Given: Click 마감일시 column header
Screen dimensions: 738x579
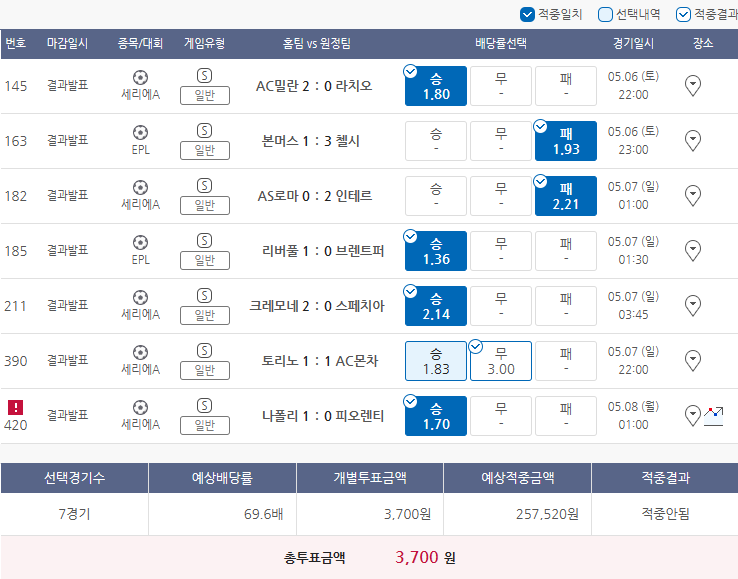Looking at the screenshot, I should (67, 44).
